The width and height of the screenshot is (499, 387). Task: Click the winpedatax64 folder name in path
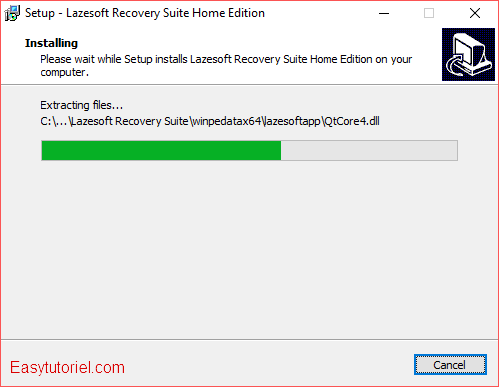227,121
